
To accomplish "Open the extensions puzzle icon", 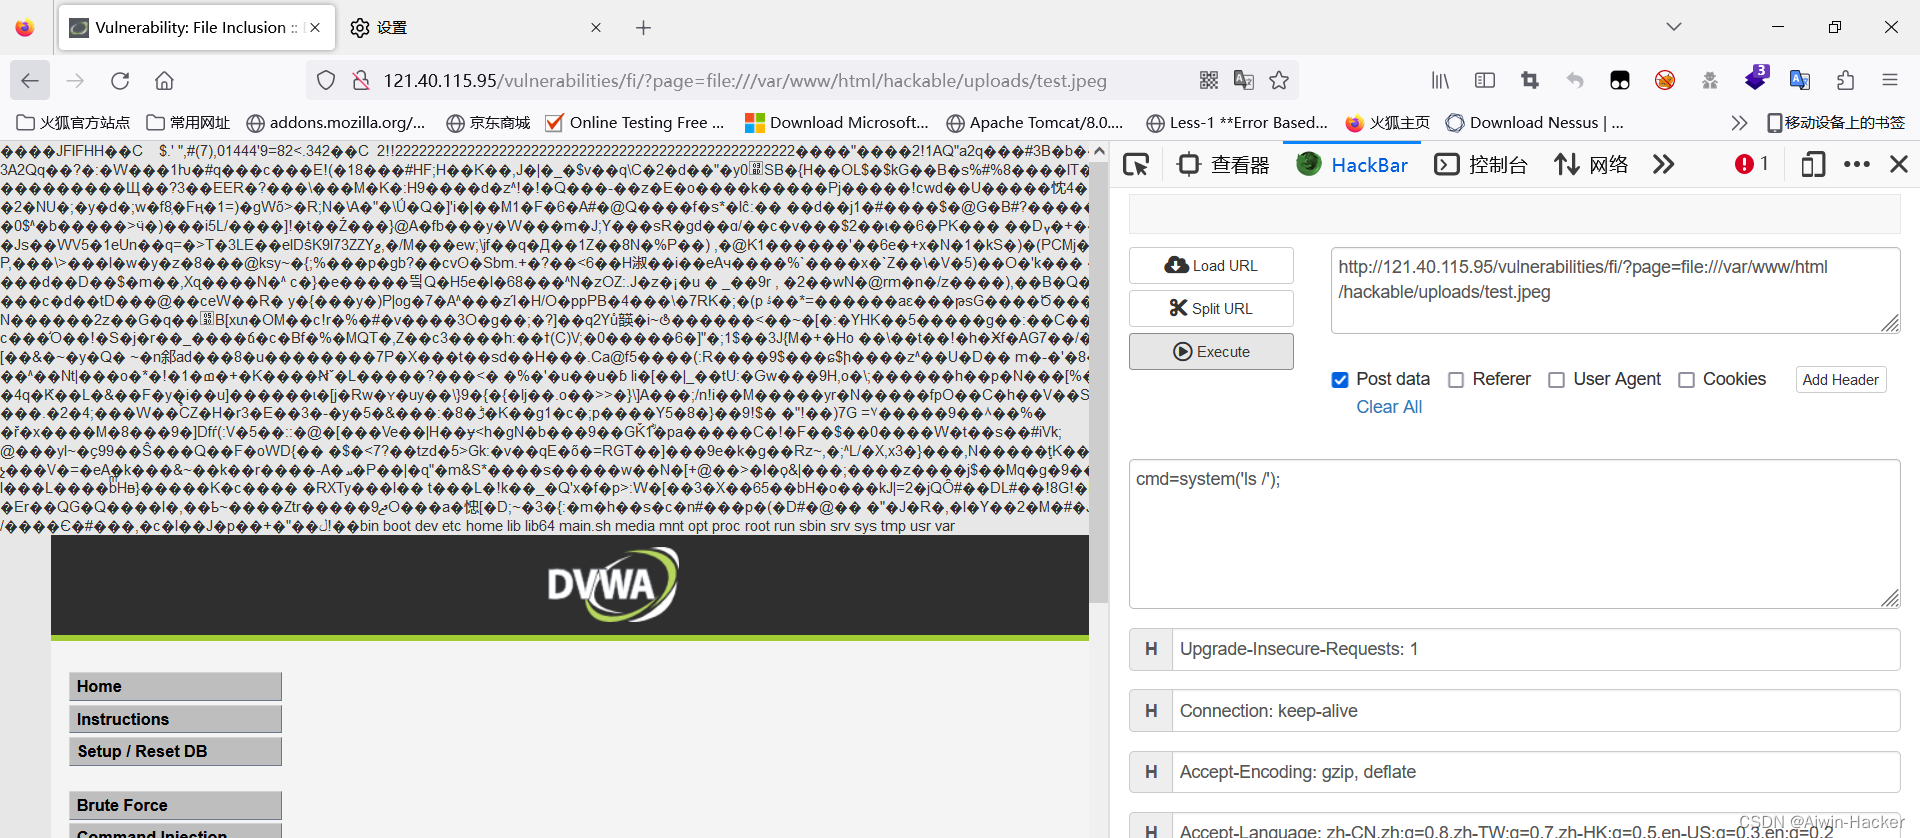I will pyautogui.click(x=1845, y=80).
